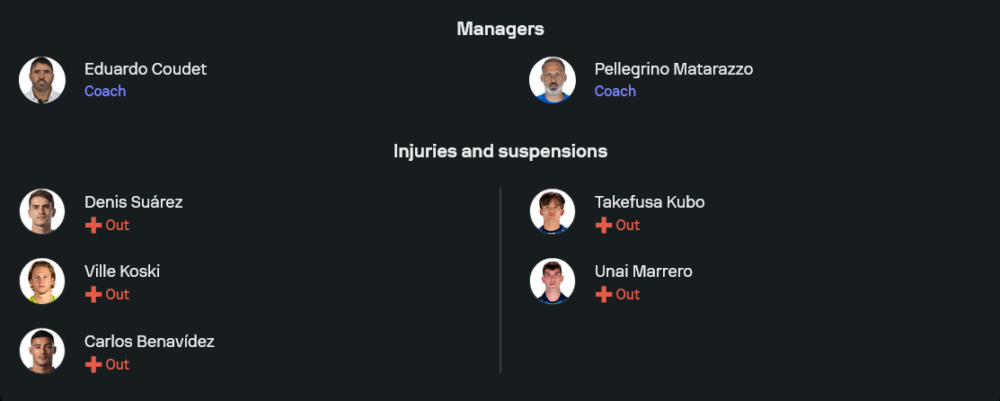This screenshot has width=1000, height=401.
Task: Open Eduardo Coudet's profile name link
Action: [145, 69]
